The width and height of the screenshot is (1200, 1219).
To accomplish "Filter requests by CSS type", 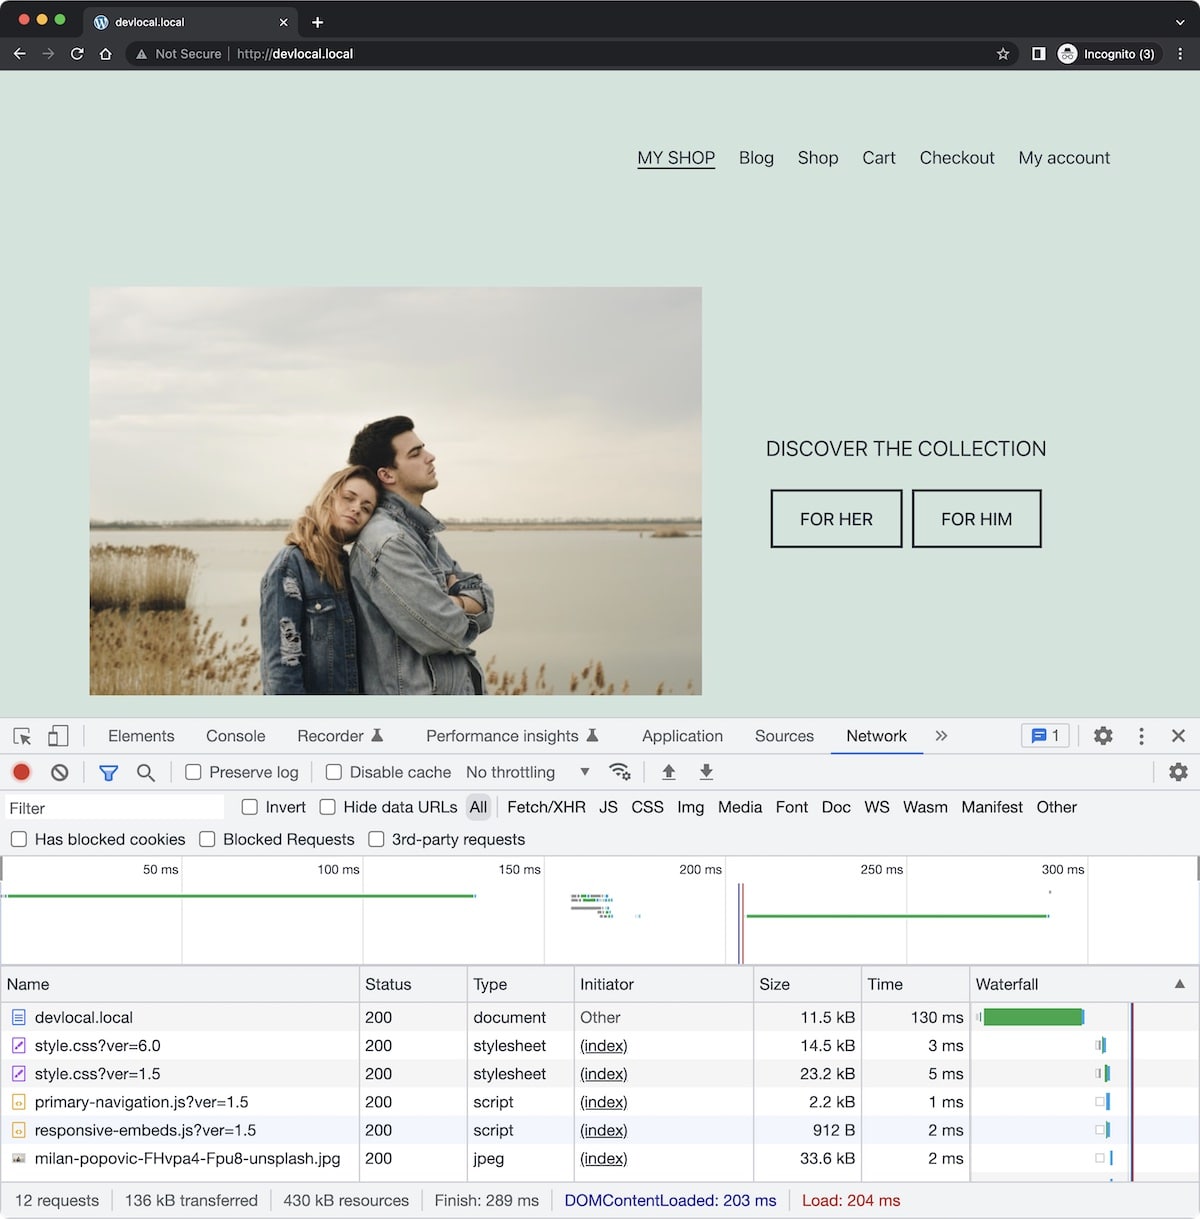I will point(647,807).
